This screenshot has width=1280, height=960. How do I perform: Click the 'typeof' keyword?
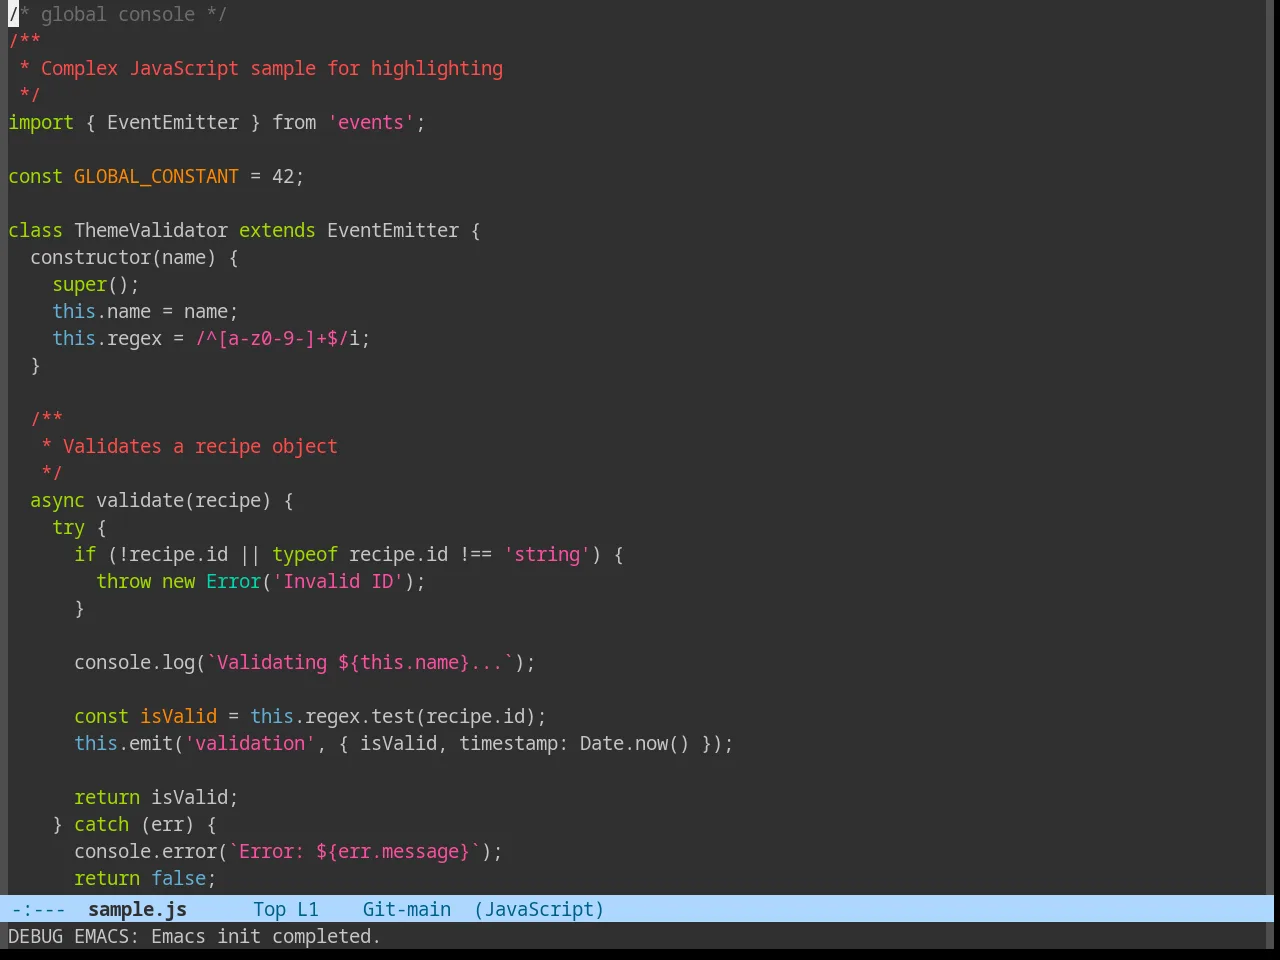pyautogui.click(x=305, y=554)
